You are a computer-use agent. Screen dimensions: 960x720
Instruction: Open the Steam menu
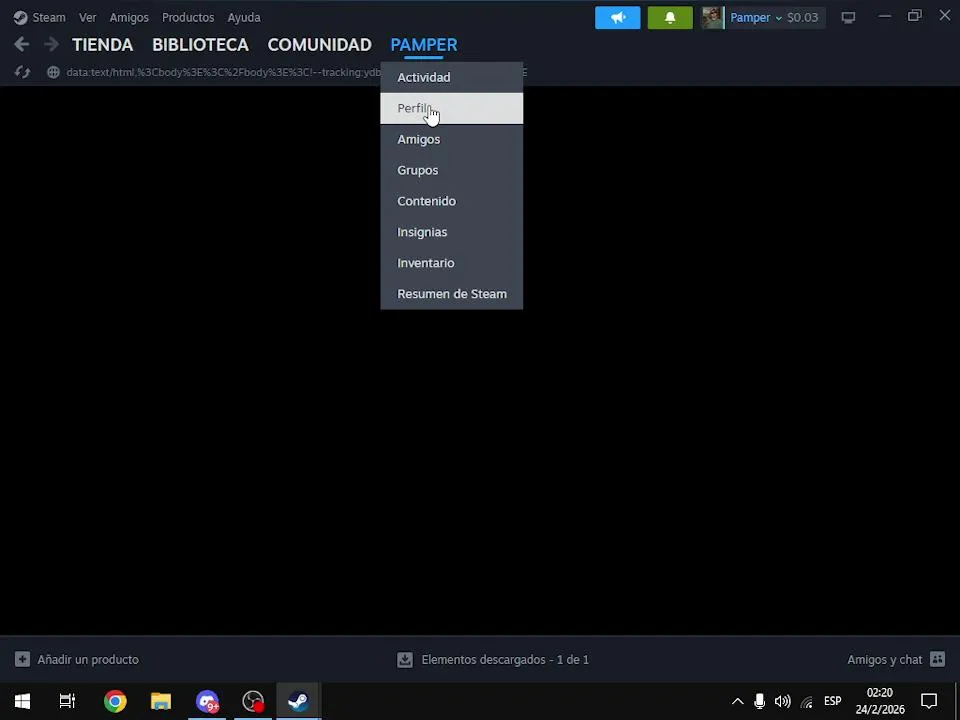coord(49,17)
